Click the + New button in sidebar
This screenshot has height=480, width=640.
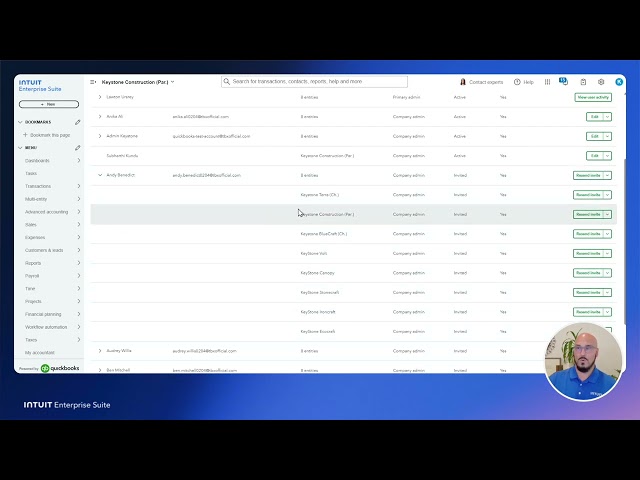49,104
